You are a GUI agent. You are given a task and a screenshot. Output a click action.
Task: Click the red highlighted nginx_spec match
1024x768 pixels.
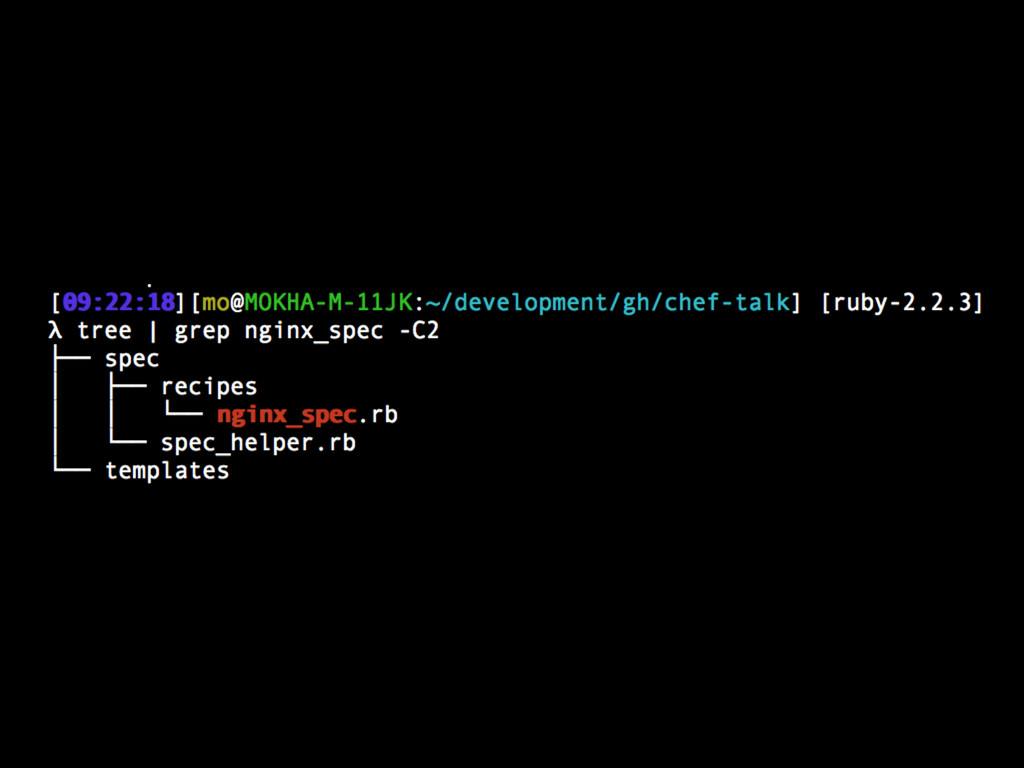coord(287,415)
